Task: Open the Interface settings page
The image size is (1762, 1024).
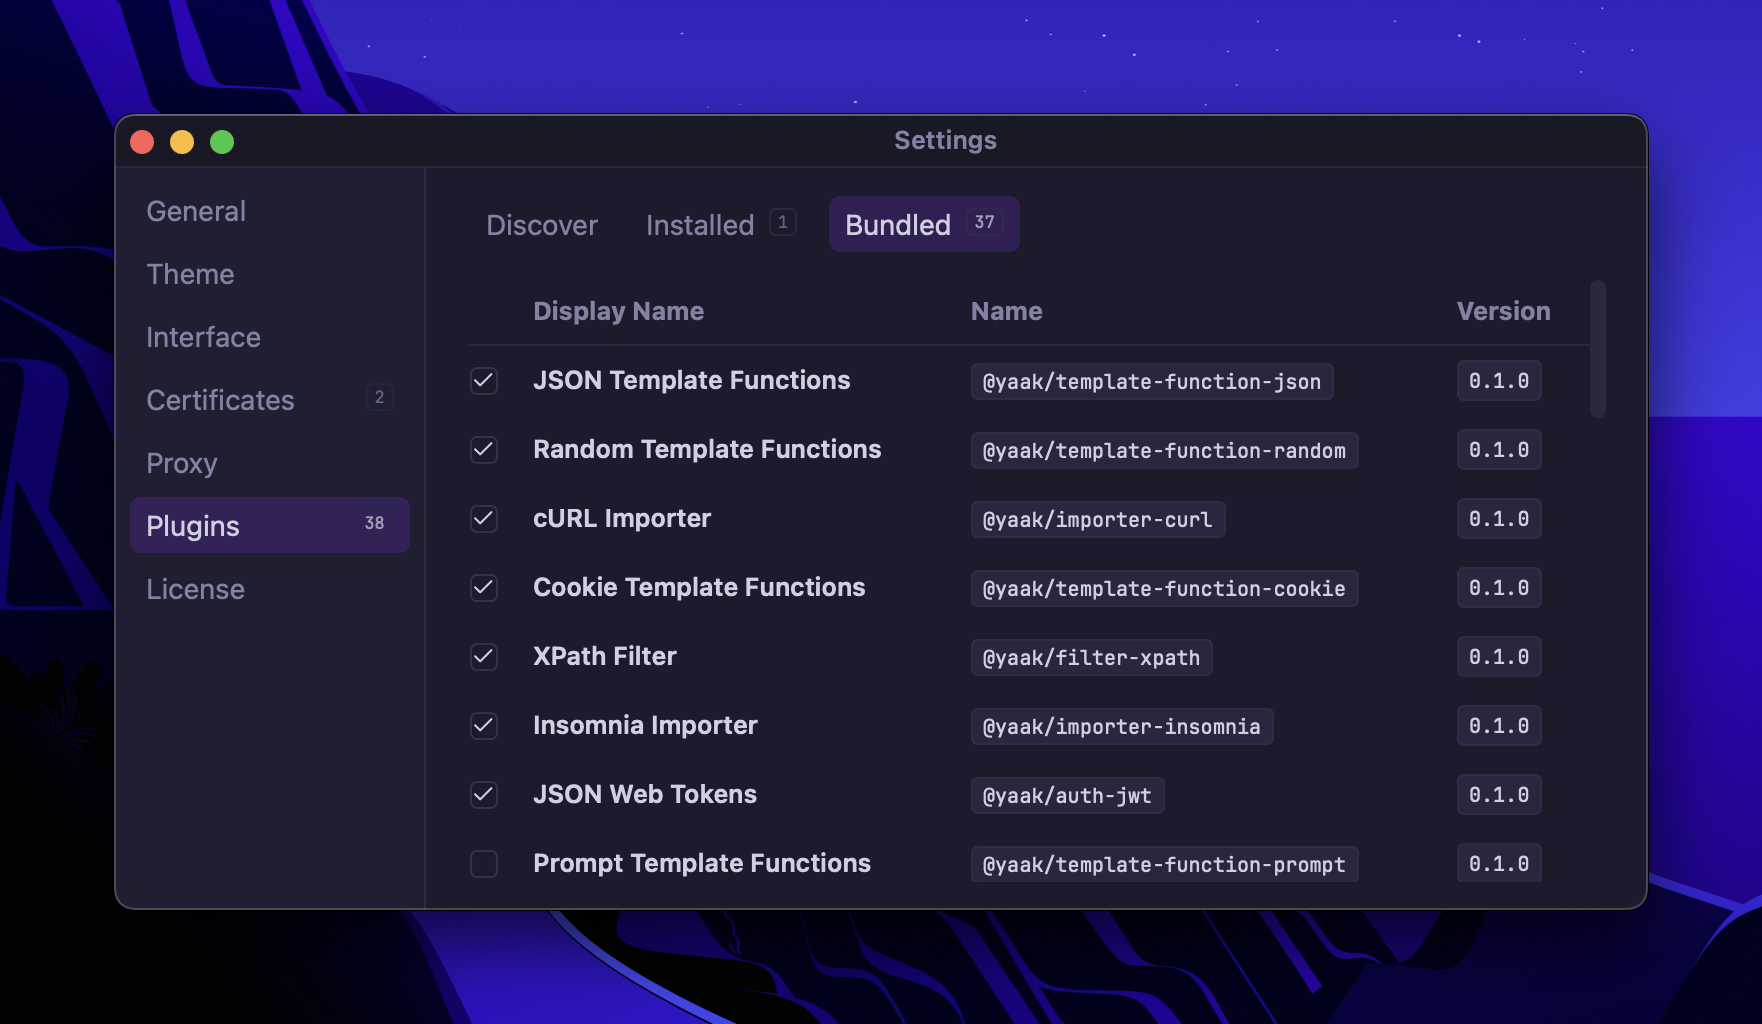Action: 203,337
